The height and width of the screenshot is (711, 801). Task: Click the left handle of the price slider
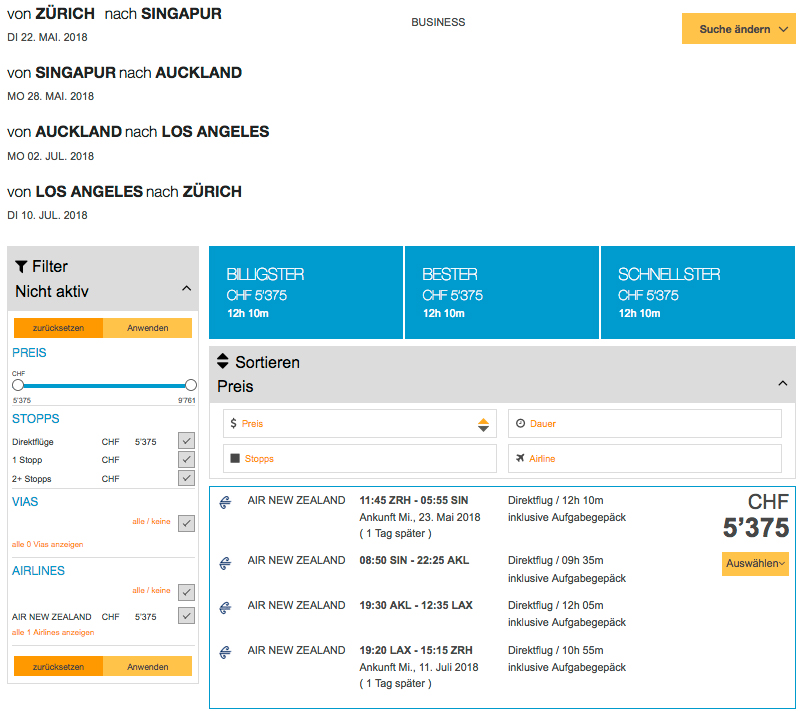pos(18,385)
